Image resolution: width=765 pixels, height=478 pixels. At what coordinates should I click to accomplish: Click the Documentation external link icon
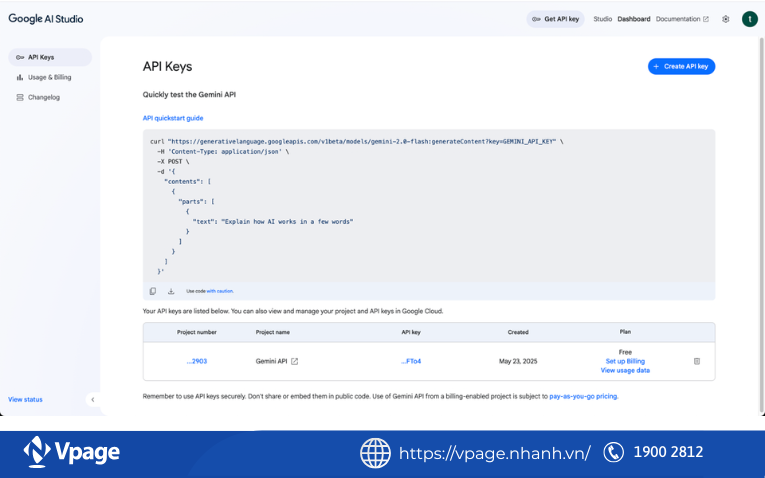coord(706,19)
